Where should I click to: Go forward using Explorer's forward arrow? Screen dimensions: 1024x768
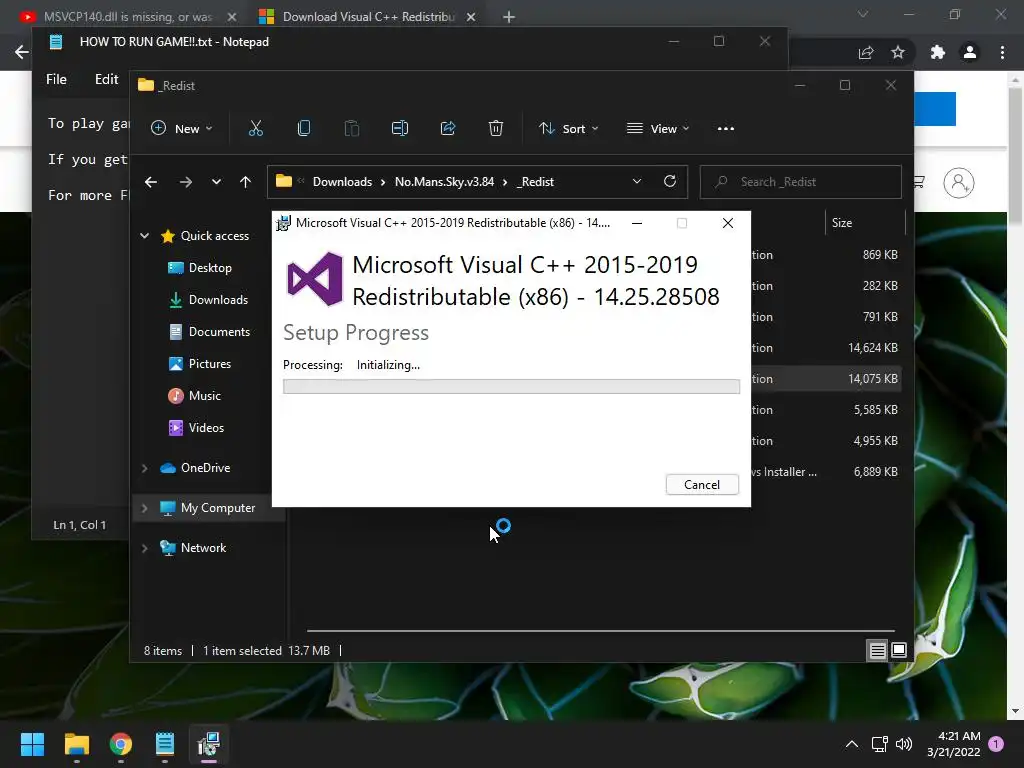[x=185, y=182]
